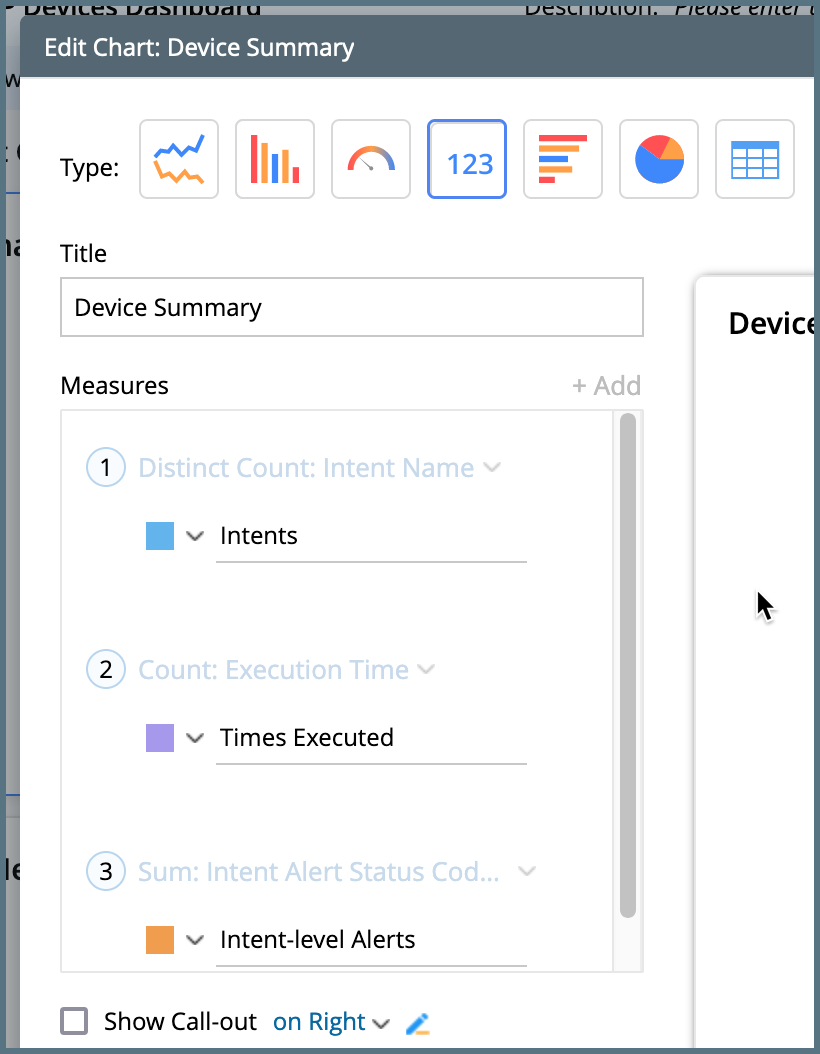Select the vertical bar chart type
Viewport: 820px width, 1054px height.
(x=275, y=160)
